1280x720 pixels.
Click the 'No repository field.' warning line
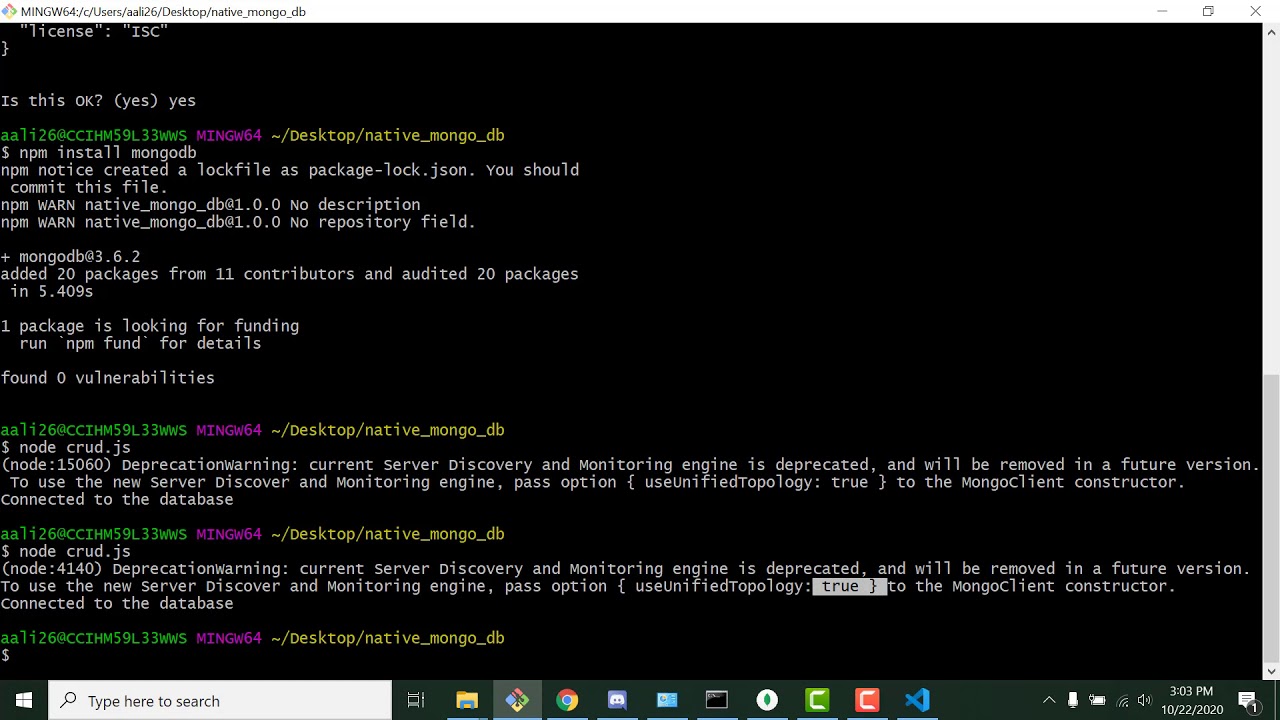coord(238,222)
